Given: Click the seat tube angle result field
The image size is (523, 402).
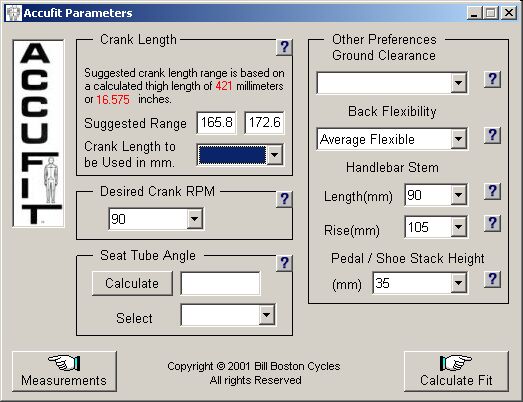Looking at the screenshot, I should [220, 284].
